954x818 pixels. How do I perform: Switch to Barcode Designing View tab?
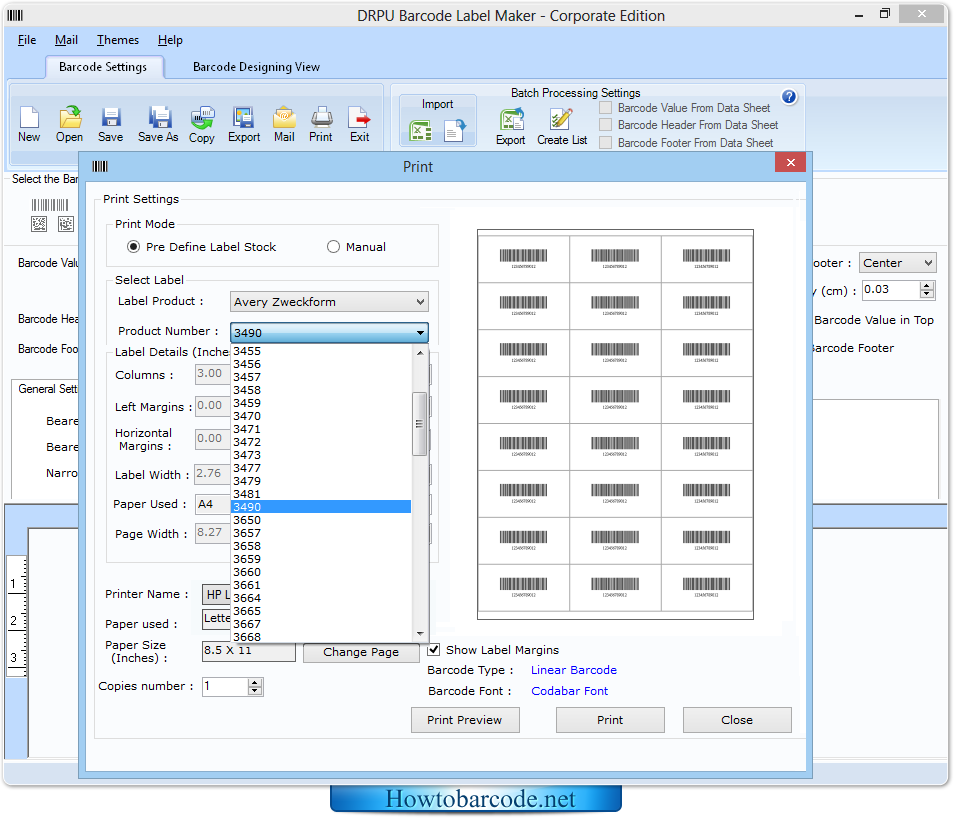click(x=256, y=67)
